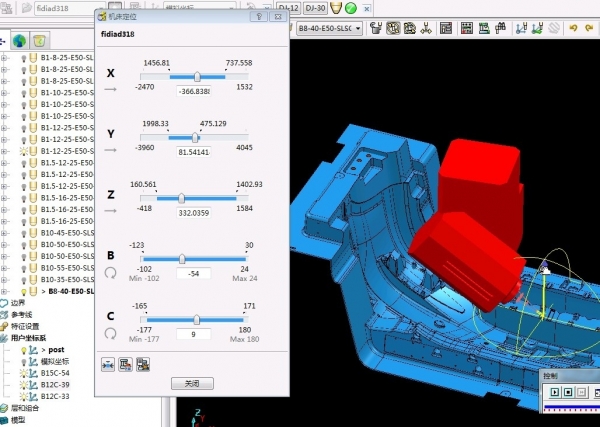Toggle visibility bulb of B12C-33 coordinate

point(24,396)
